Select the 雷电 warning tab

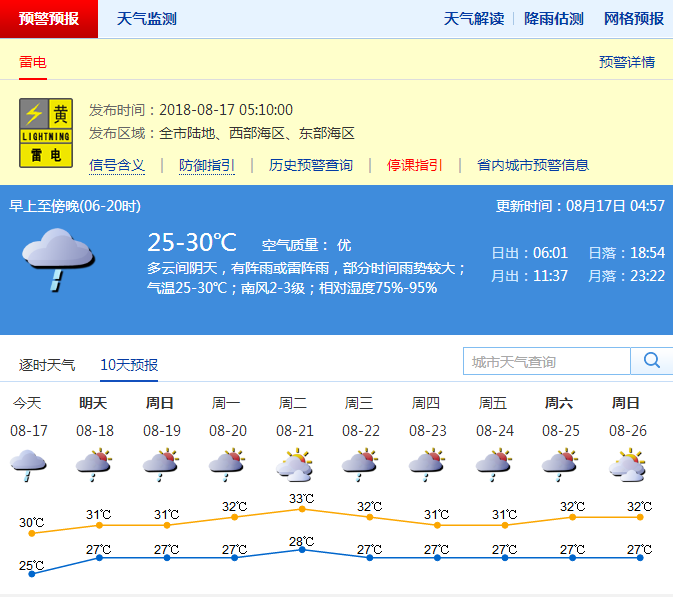coord(33,62)
